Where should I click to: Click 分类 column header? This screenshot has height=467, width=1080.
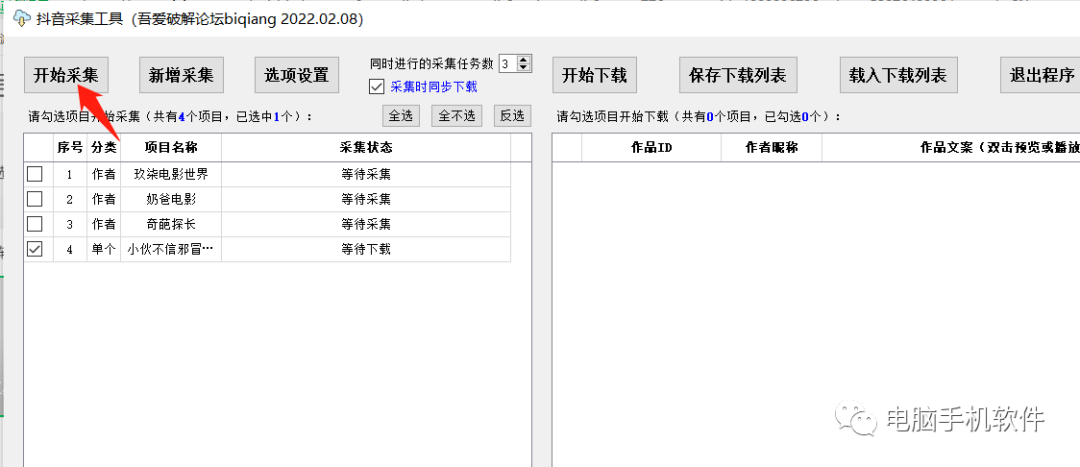103,147
